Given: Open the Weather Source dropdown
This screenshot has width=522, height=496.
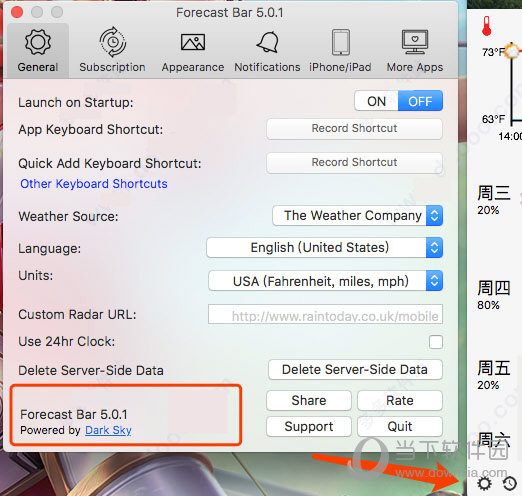Looking at the screenshot, I should pyautogui.click(x=357, y=216).
